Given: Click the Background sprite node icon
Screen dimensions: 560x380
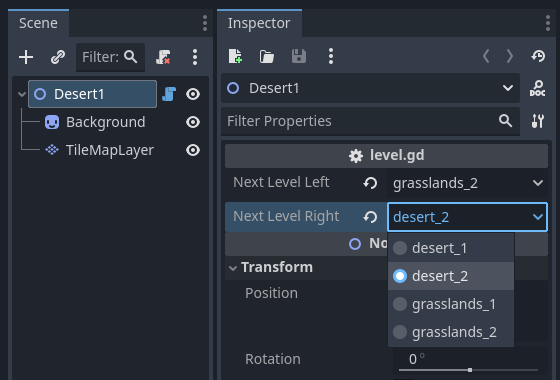Looking at the screenshot, I should [52, 122].
